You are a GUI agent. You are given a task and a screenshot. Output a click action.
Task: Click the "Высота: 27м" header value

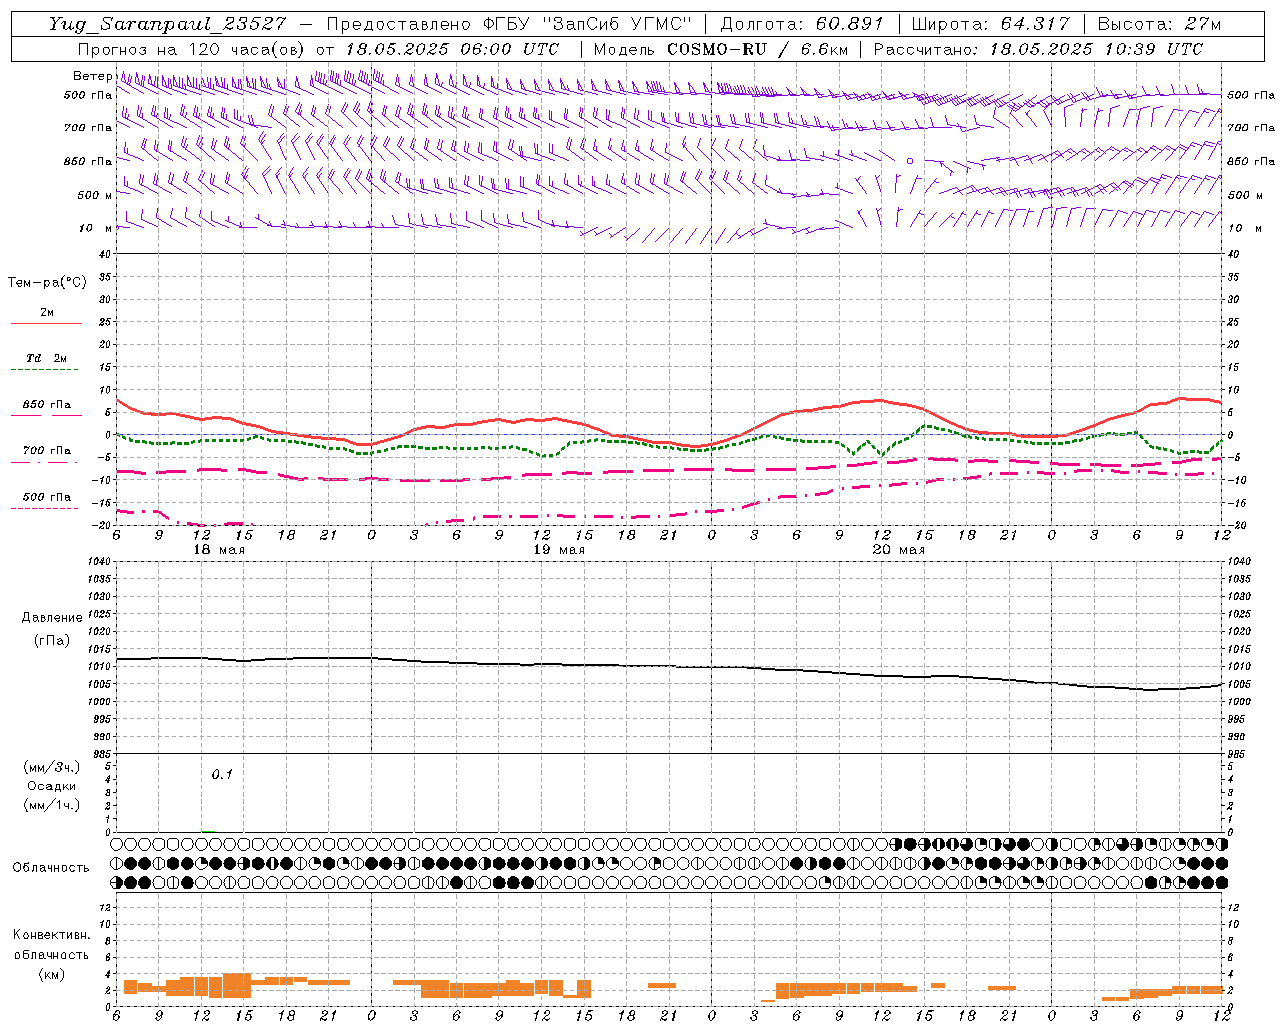(x=1159, y=24)
